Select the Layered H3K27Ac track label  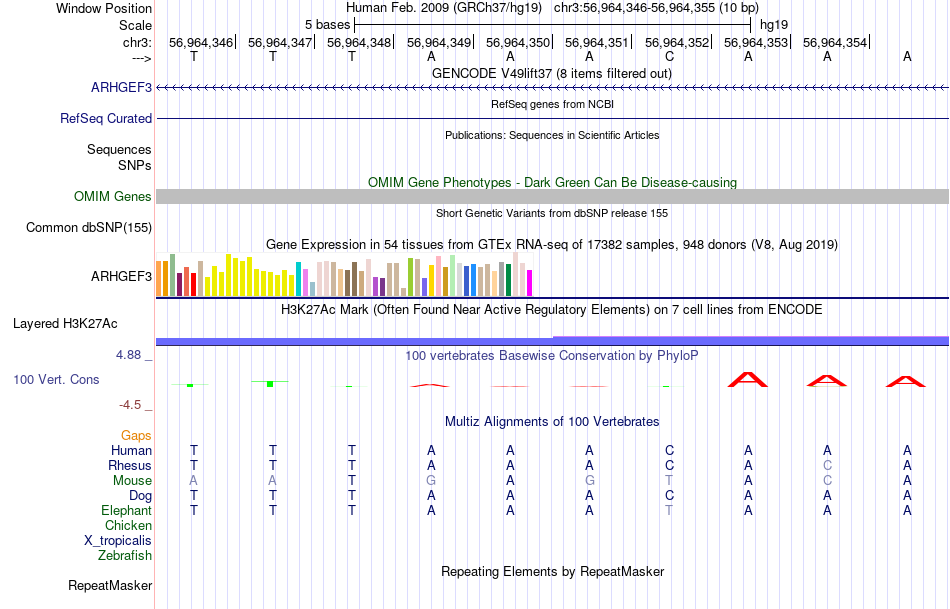pos(65,324)
